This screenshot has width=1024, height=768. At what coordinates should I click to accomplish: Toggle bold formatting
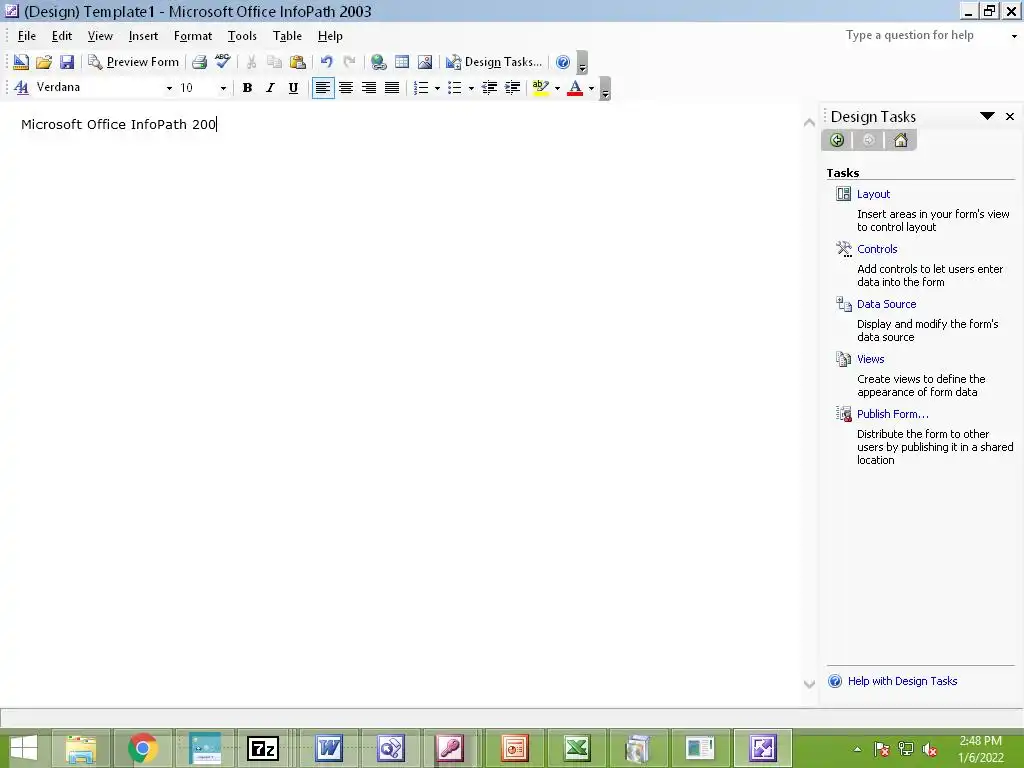(247, 88)
